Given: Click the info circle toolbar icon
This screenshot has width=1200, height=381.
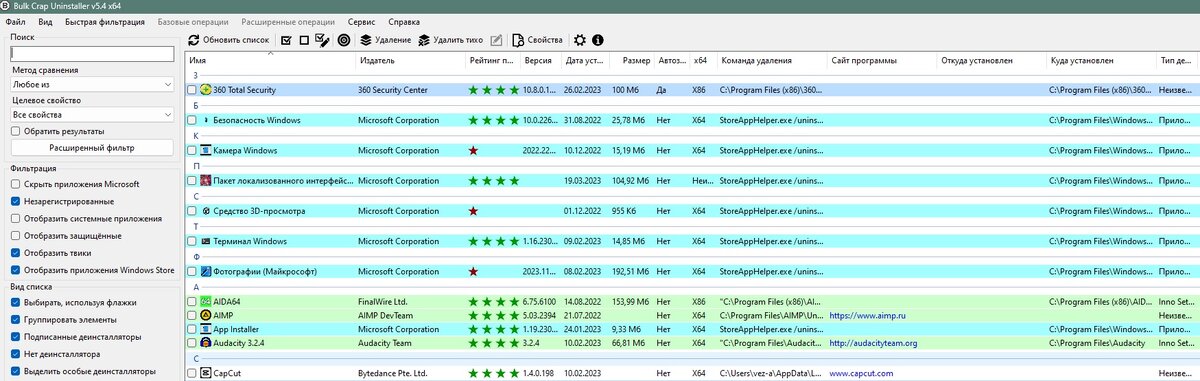Looking at the screenshot, I should 598,40.
